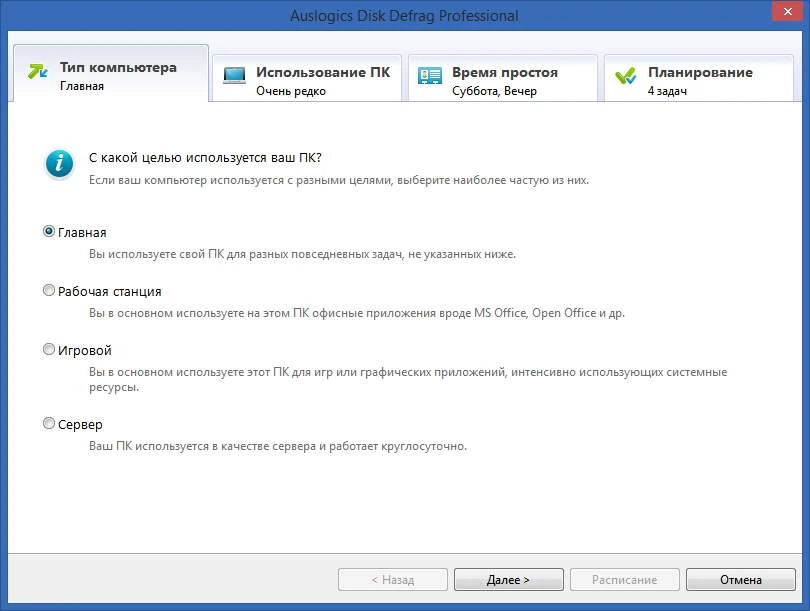810x611 pixels.
Task: Click the 'Очень редко' tab subtitle
Action: pos(291,91)
